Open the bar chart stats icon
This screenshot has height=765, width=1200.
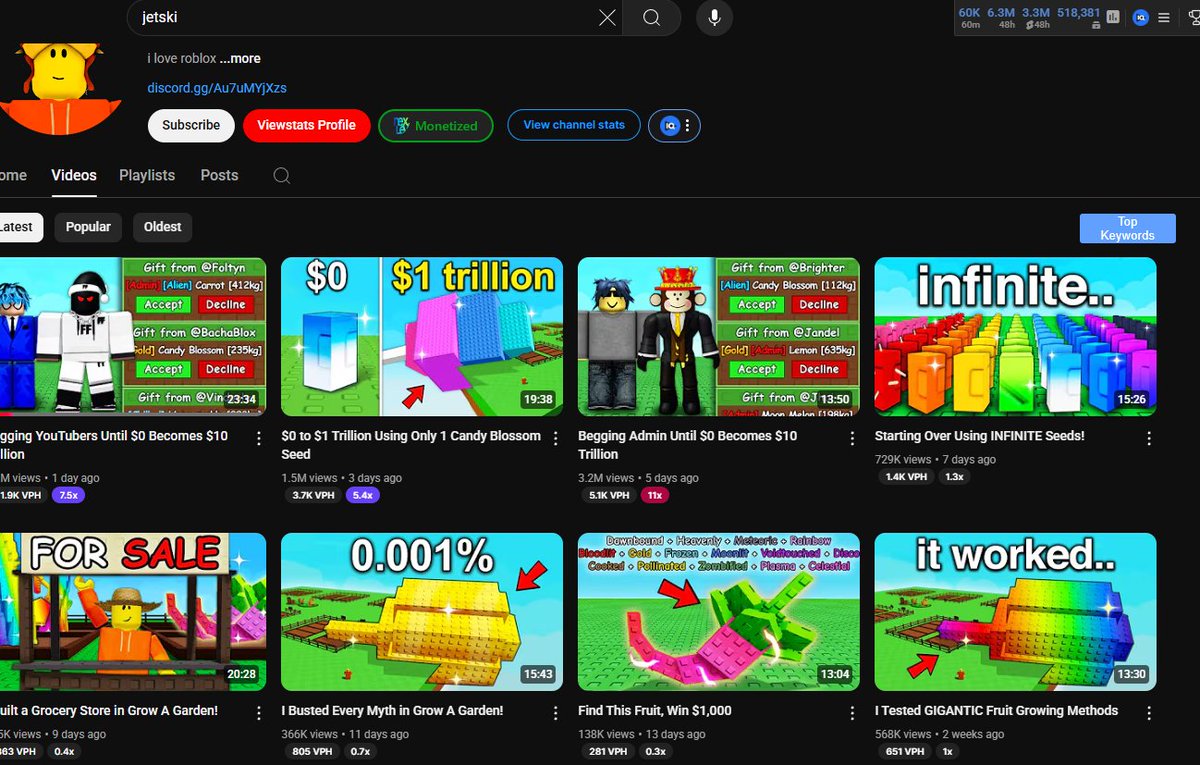click(1113, 17)
